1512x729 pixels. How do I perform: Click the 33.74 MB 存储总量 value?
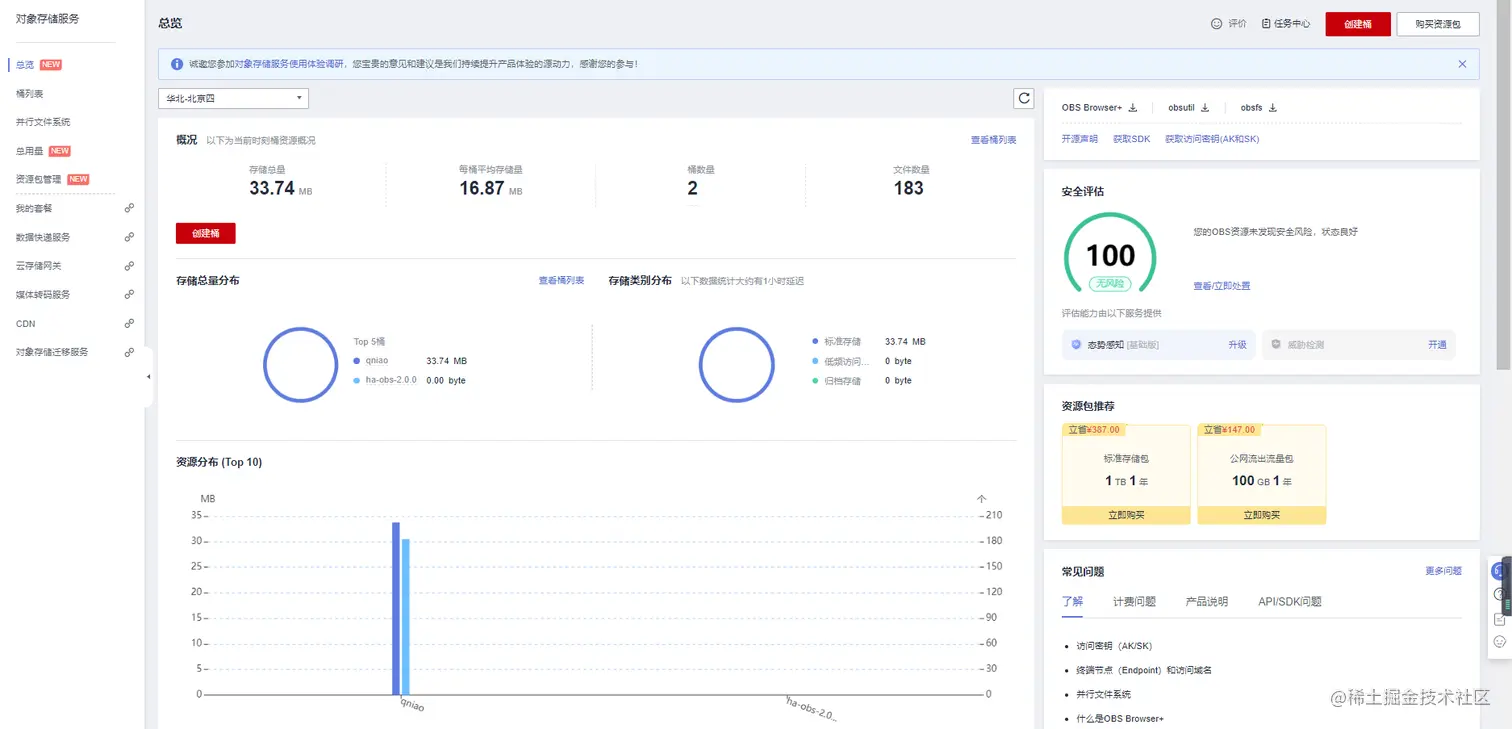(x=281, y=188)
